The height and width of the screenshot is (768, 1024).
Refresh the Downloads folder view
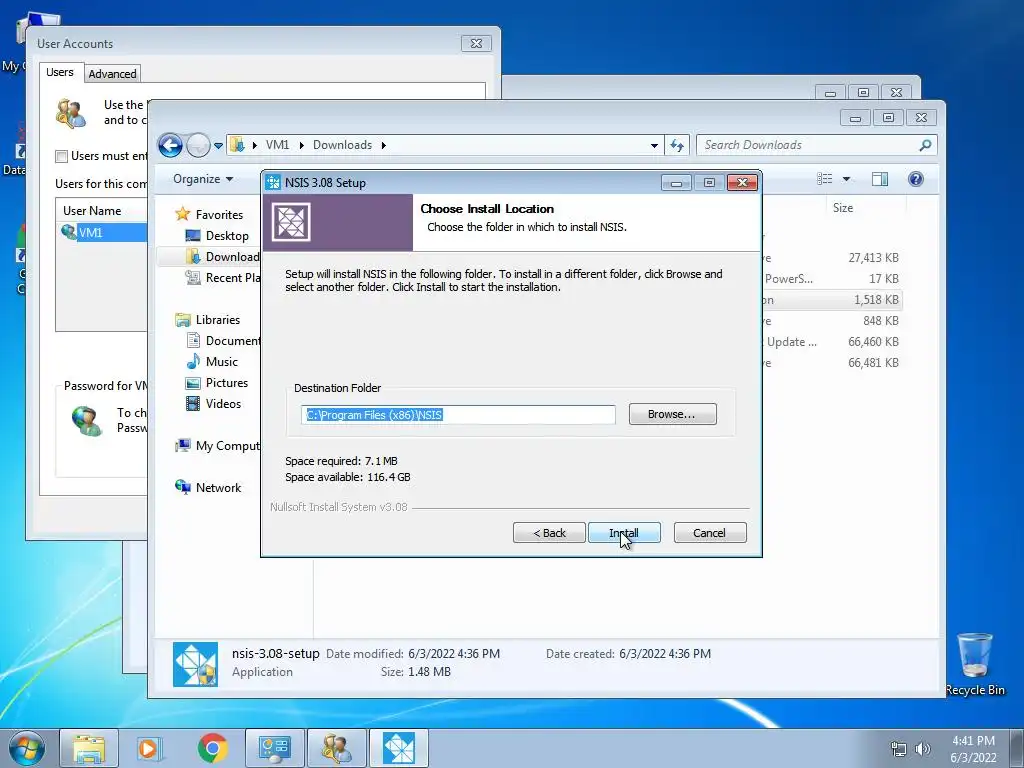[x=677, y=146]
